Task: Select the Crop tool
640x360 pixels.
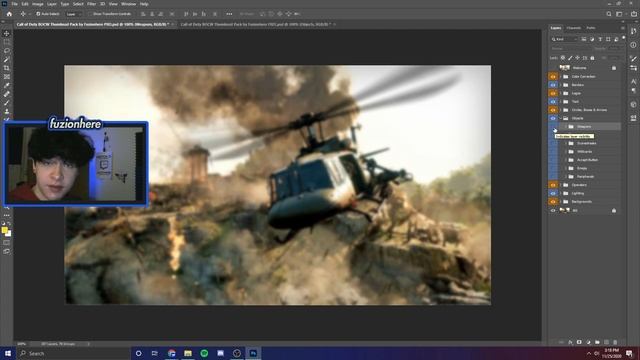Action: tap(7, 68)
